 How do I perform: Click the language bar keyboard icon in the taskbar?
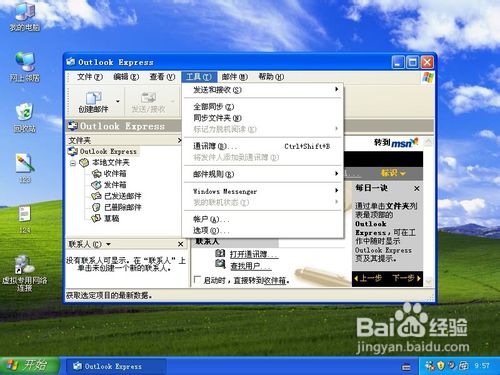[406, 367]
